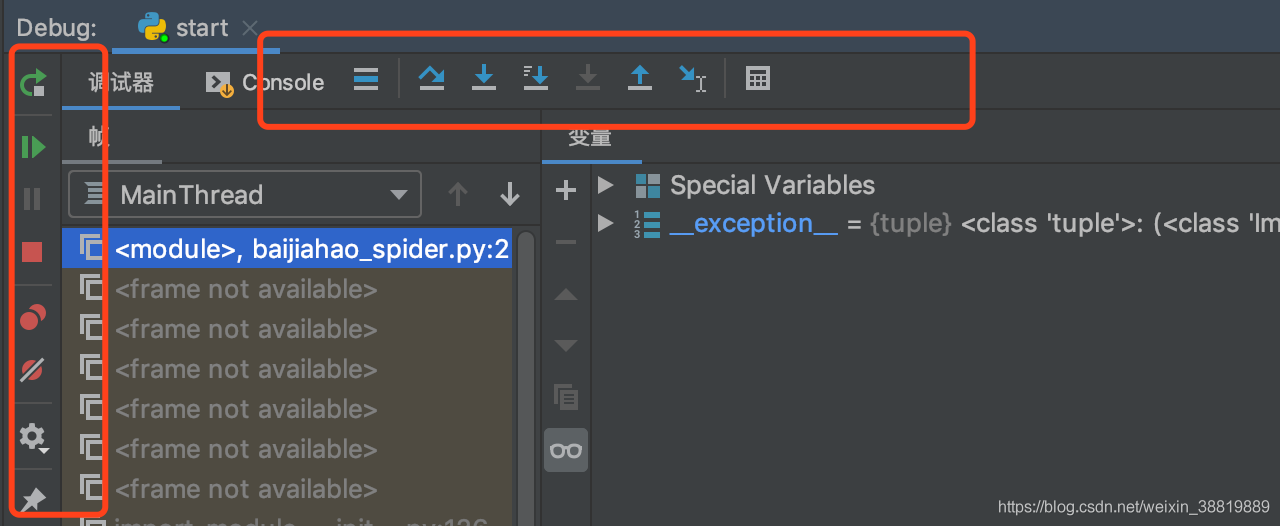Viewport: 1280px width, 526px height.
Task: Expand the Special Variables node
Action: coord(605,185)
